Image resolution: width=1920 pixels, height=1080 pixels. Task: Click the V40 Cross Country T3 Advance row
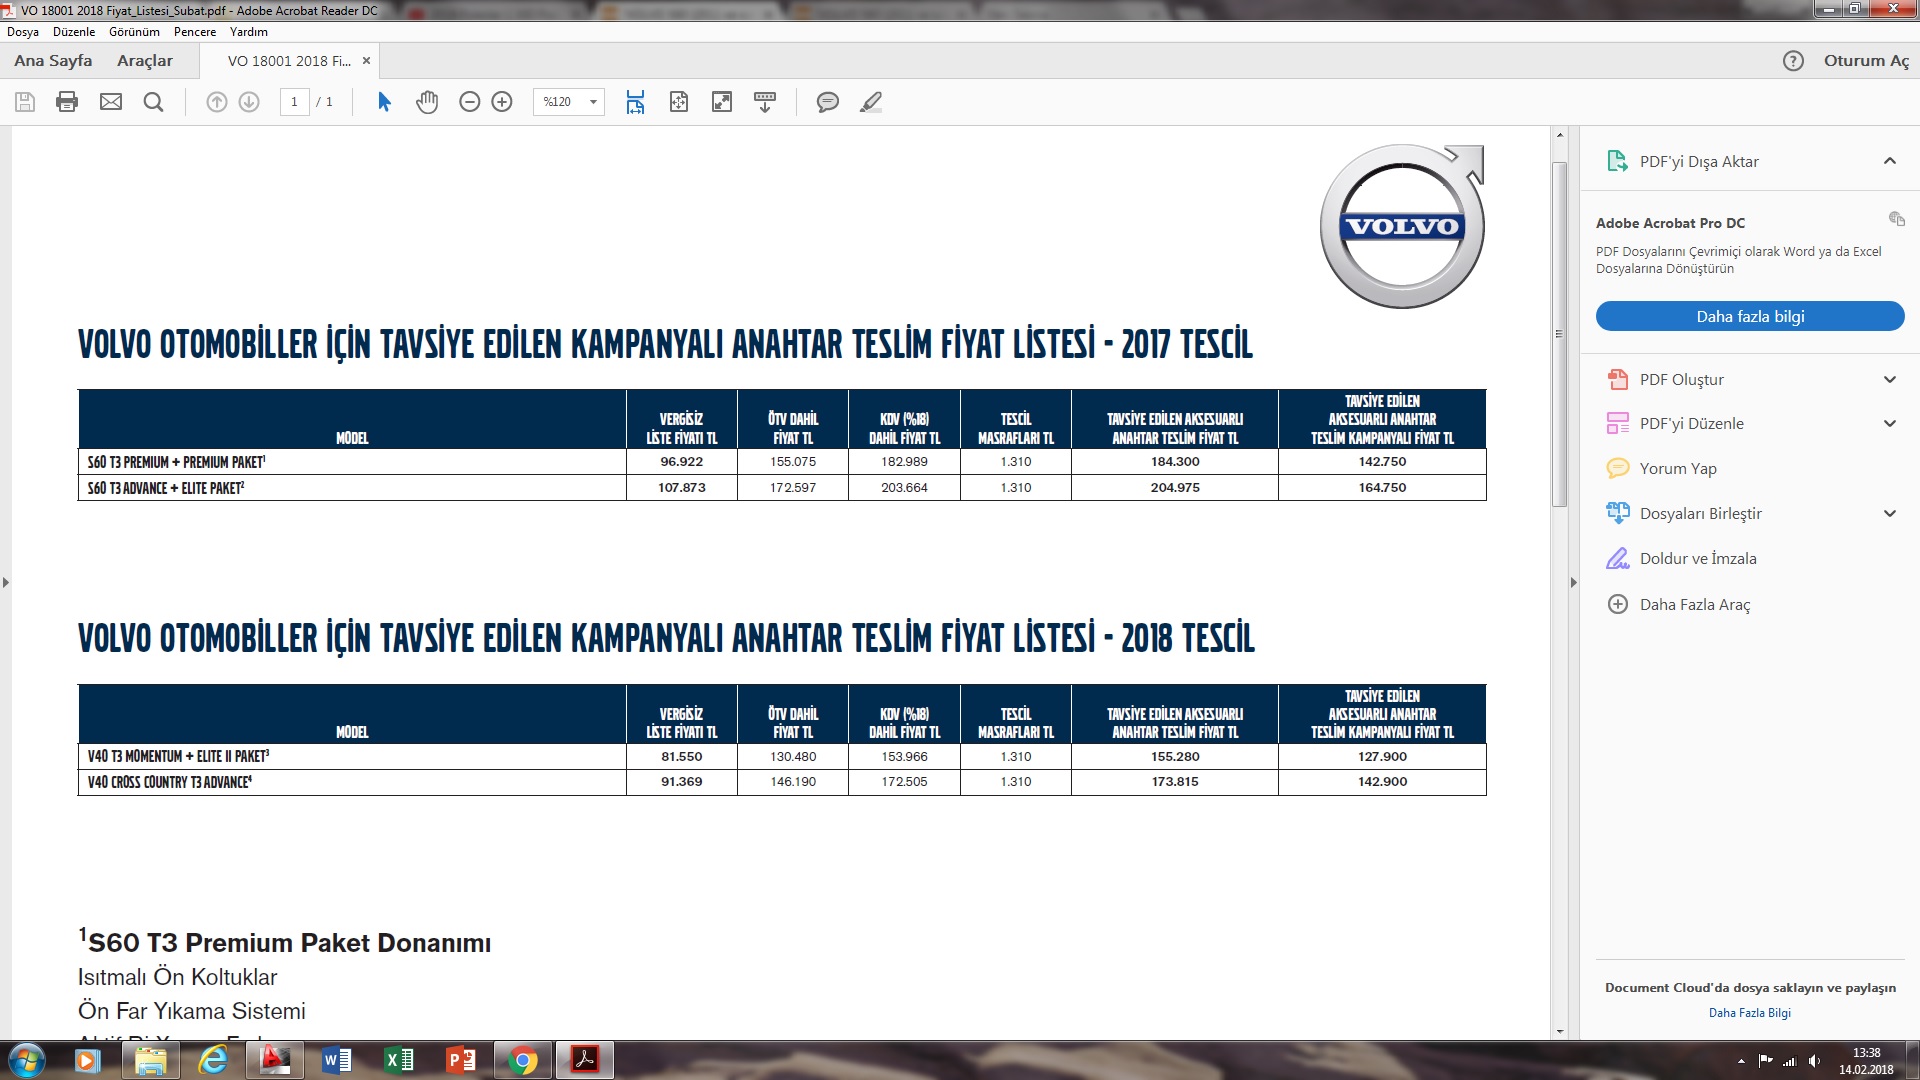(x=782, y=782)
